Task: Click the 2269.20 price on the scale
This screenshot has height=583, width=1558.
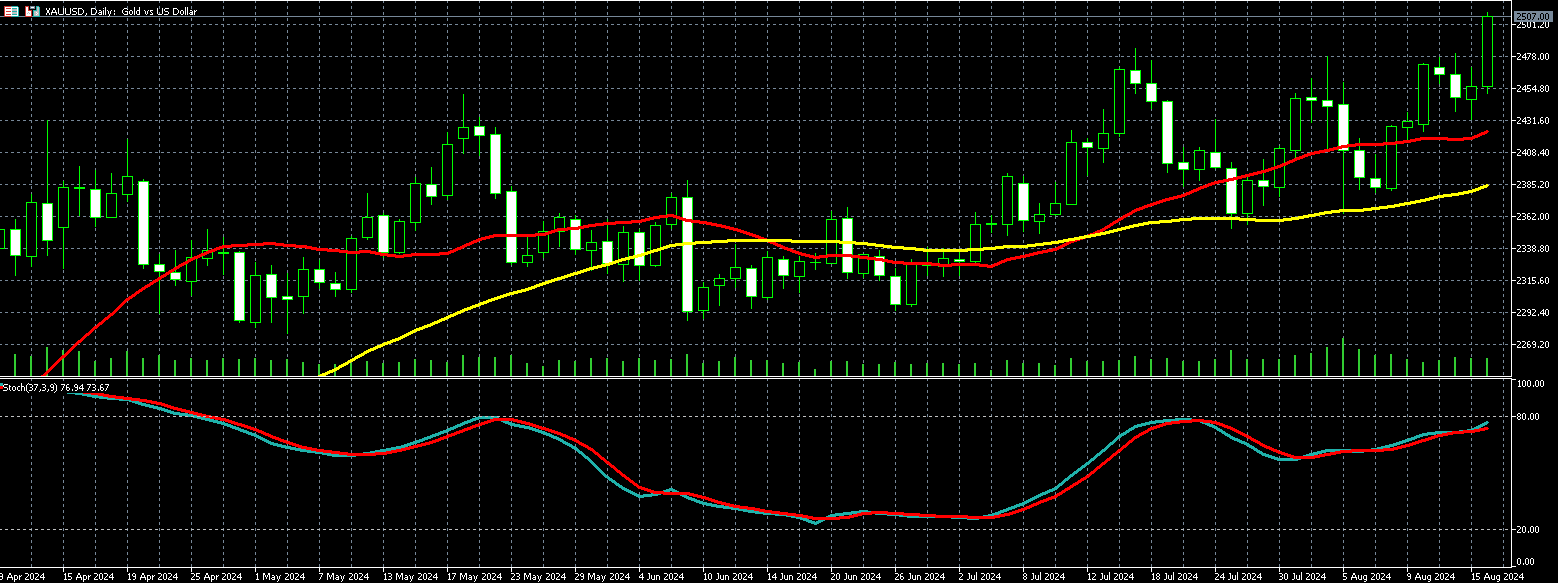Action: coord(1532,345)
